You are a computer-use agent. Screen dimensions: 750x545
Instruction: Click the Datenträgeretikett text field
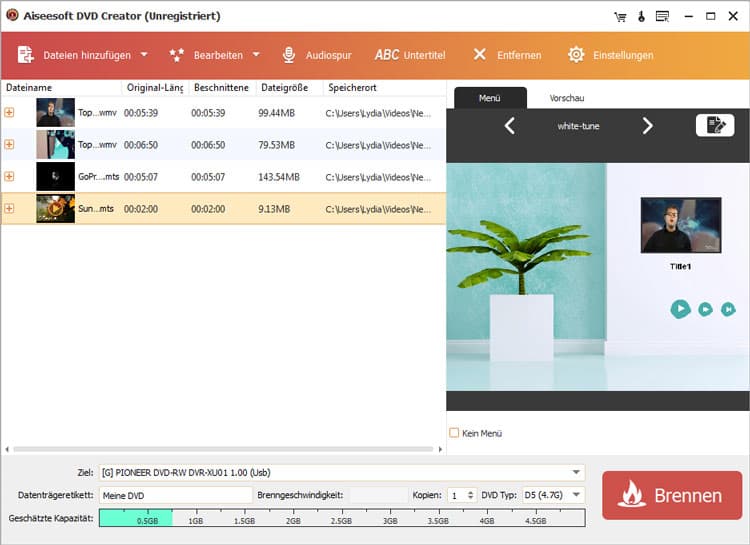(176, 495)
